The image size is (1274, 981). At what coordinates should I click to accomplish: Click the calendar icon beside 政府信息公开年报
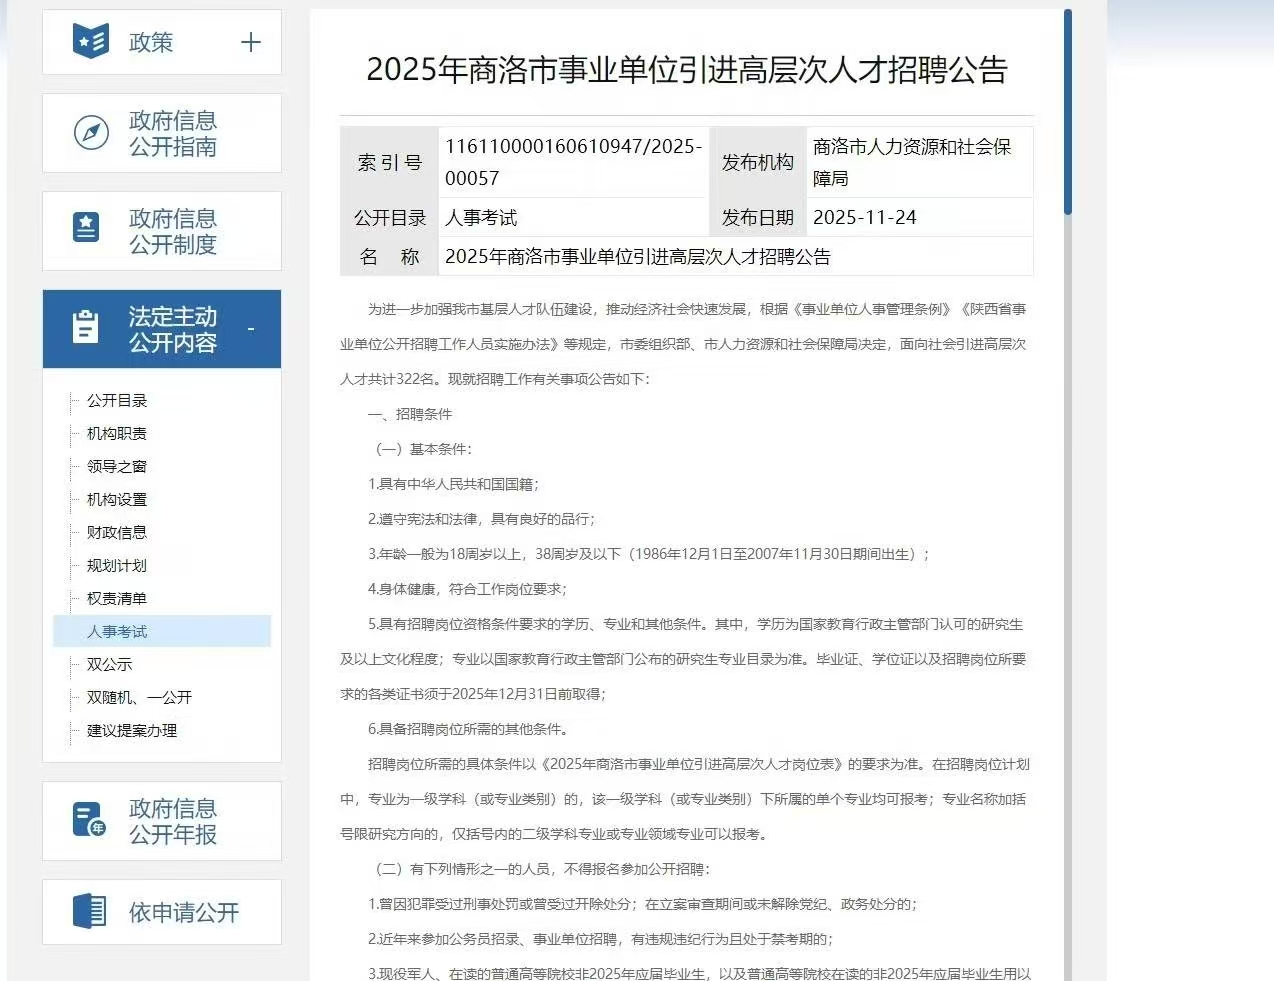(88, 820)
